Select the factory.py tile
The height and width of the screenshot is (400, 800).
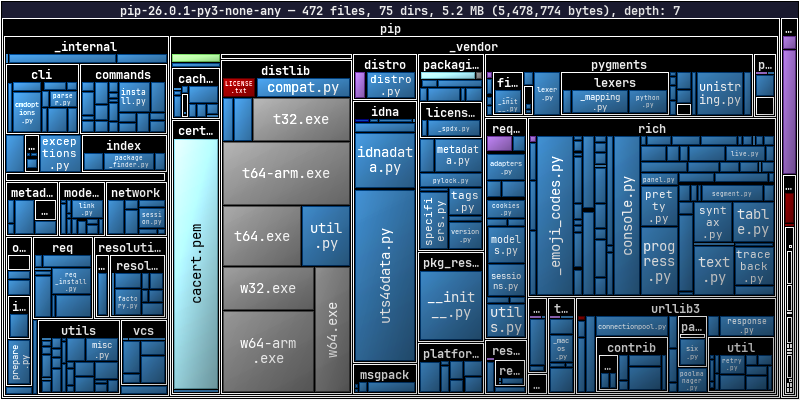127,302
